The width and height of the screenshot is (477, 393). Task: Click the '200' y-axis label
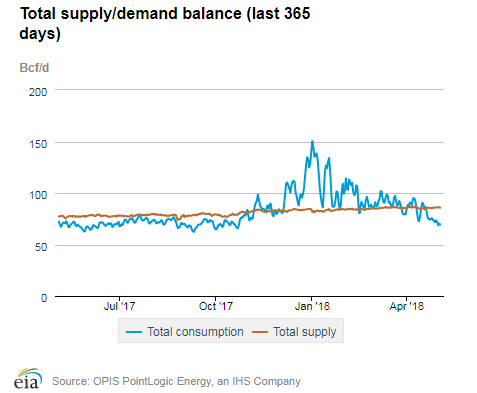[38, 92]
